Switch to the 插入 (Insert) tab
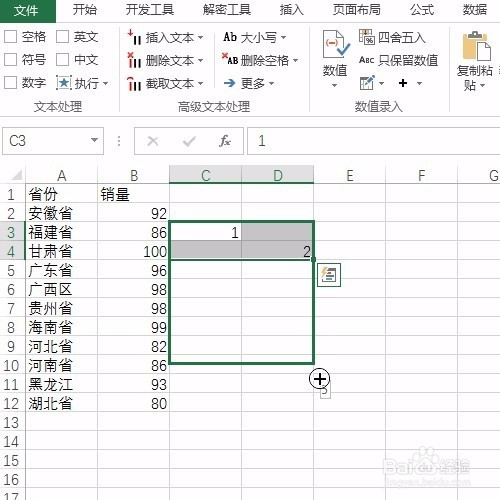The height and width of the screenshot is (500, 500). pos(292,10)
